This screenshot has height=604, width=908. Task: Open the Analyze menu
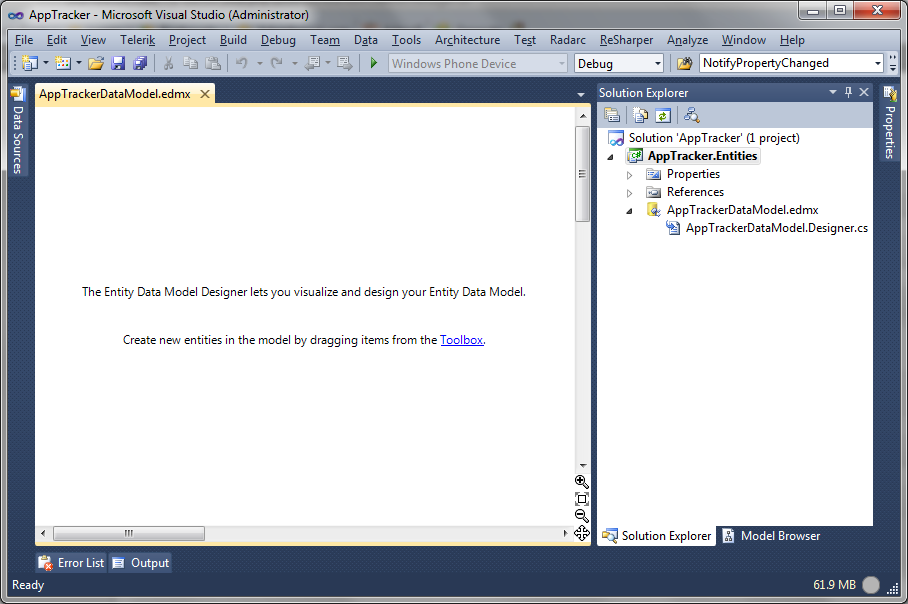click(x=687, y=40)
